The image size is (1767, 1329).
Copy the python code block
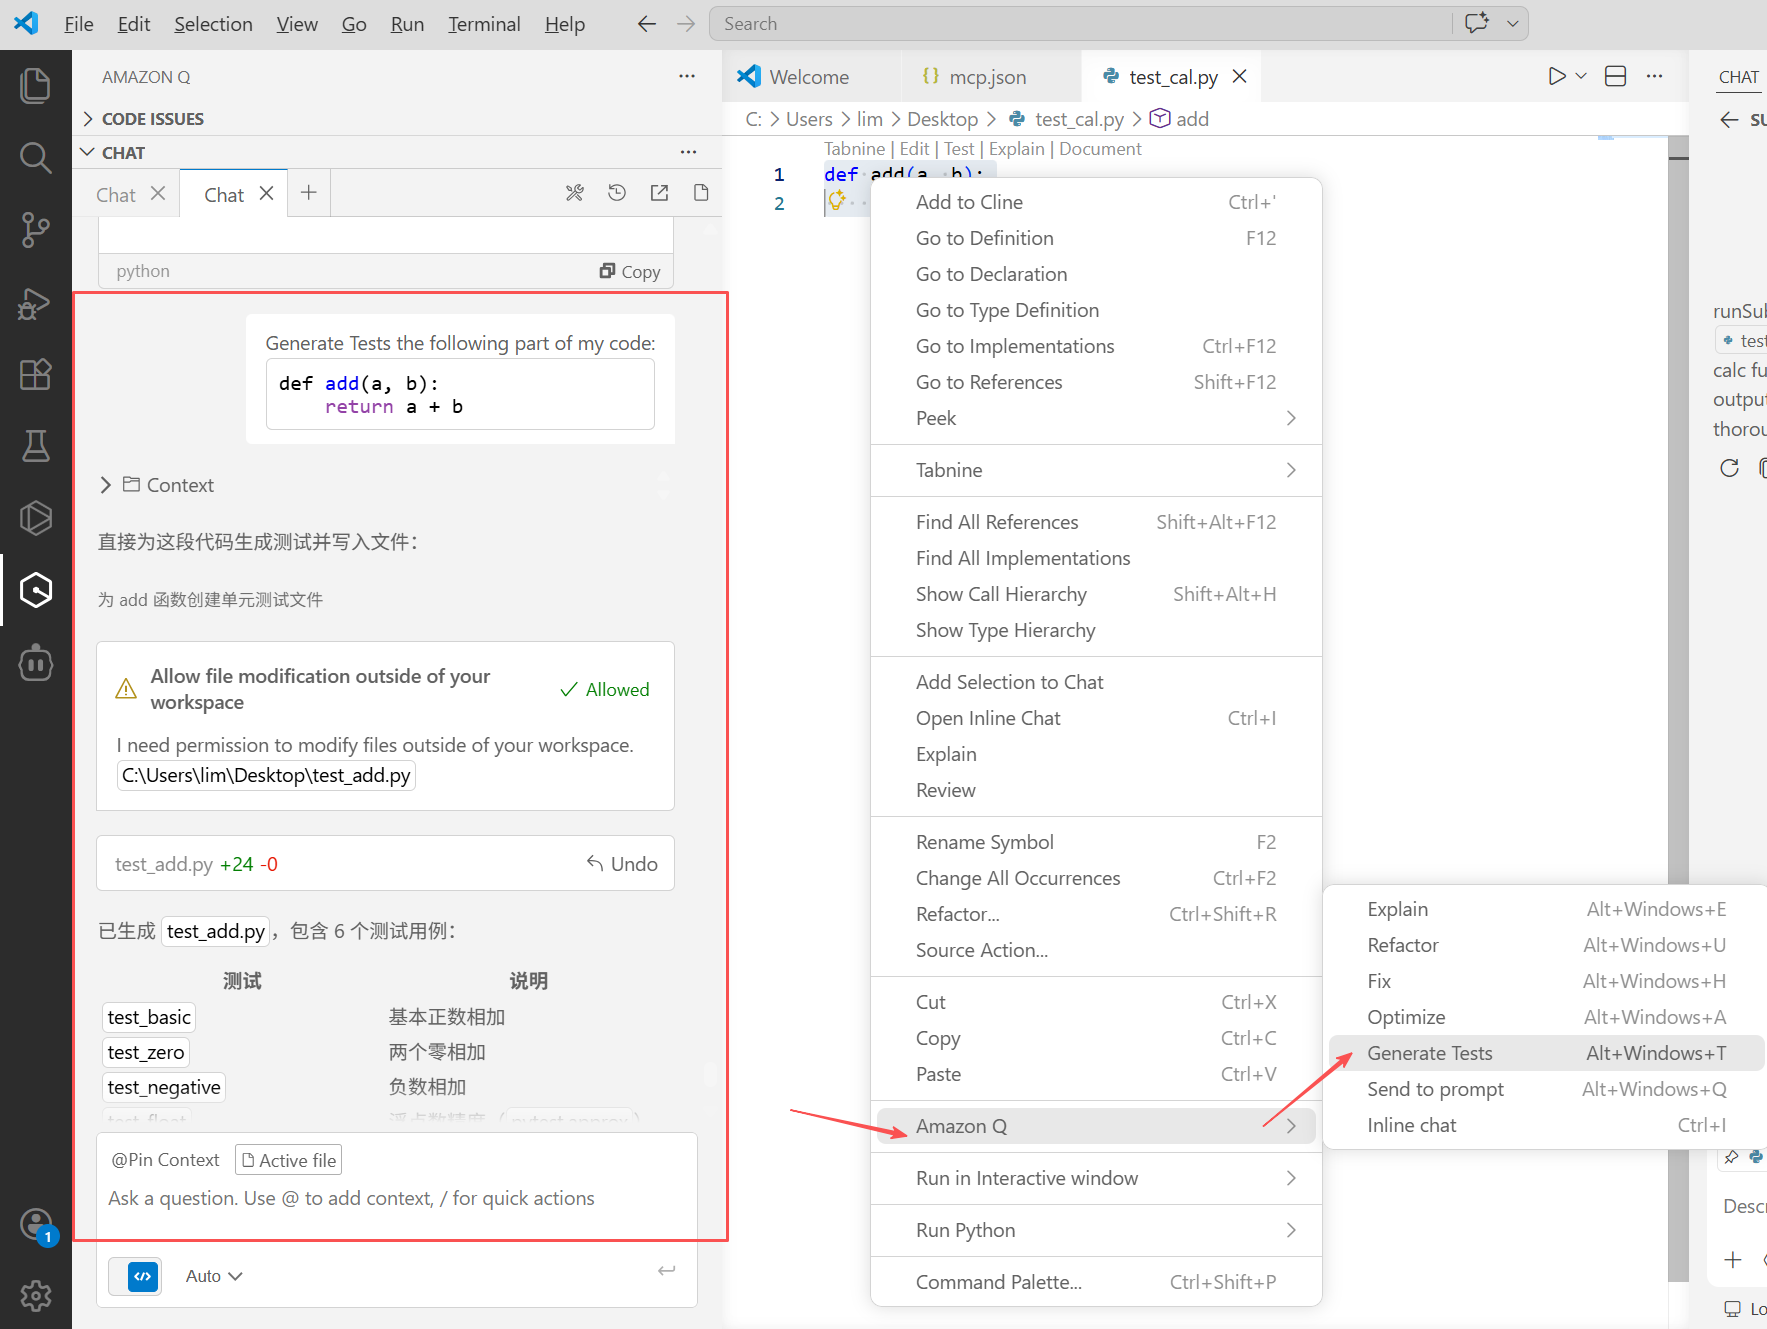tap(630, 271)
